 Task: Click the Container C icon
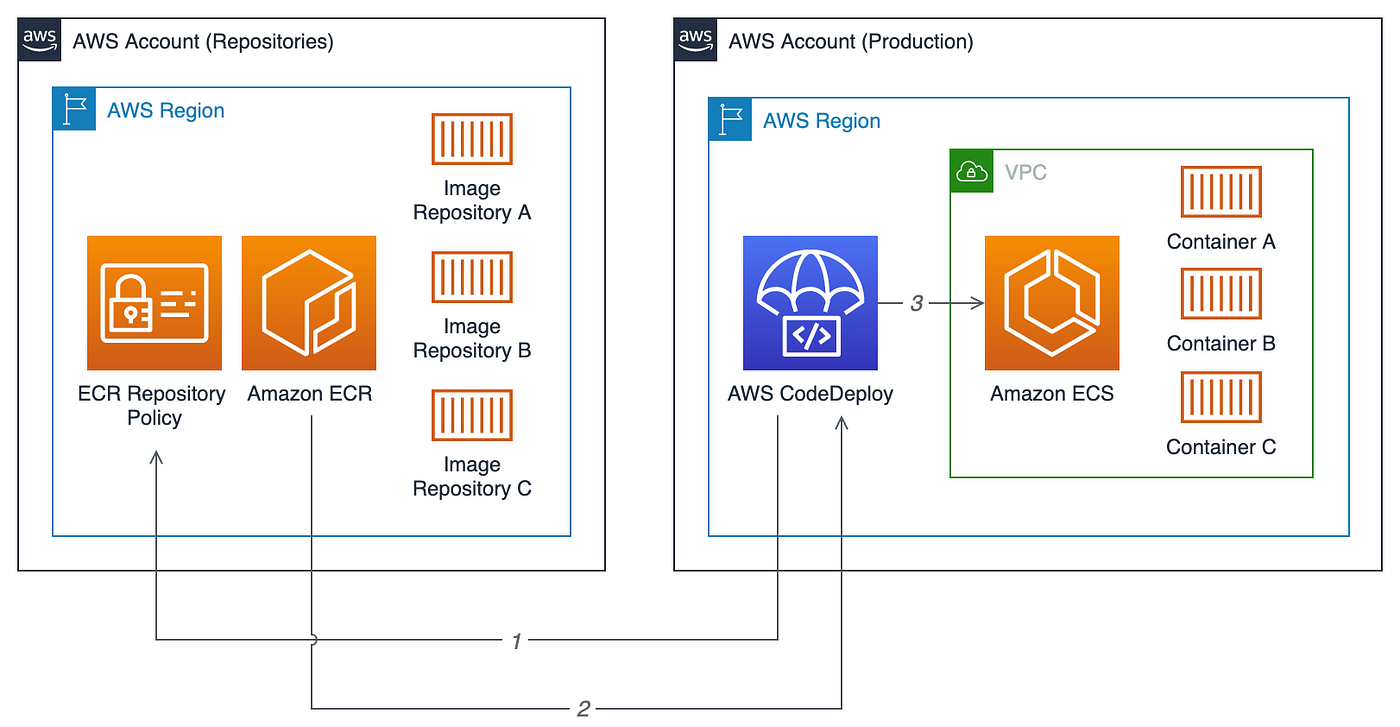[1221, 397]
